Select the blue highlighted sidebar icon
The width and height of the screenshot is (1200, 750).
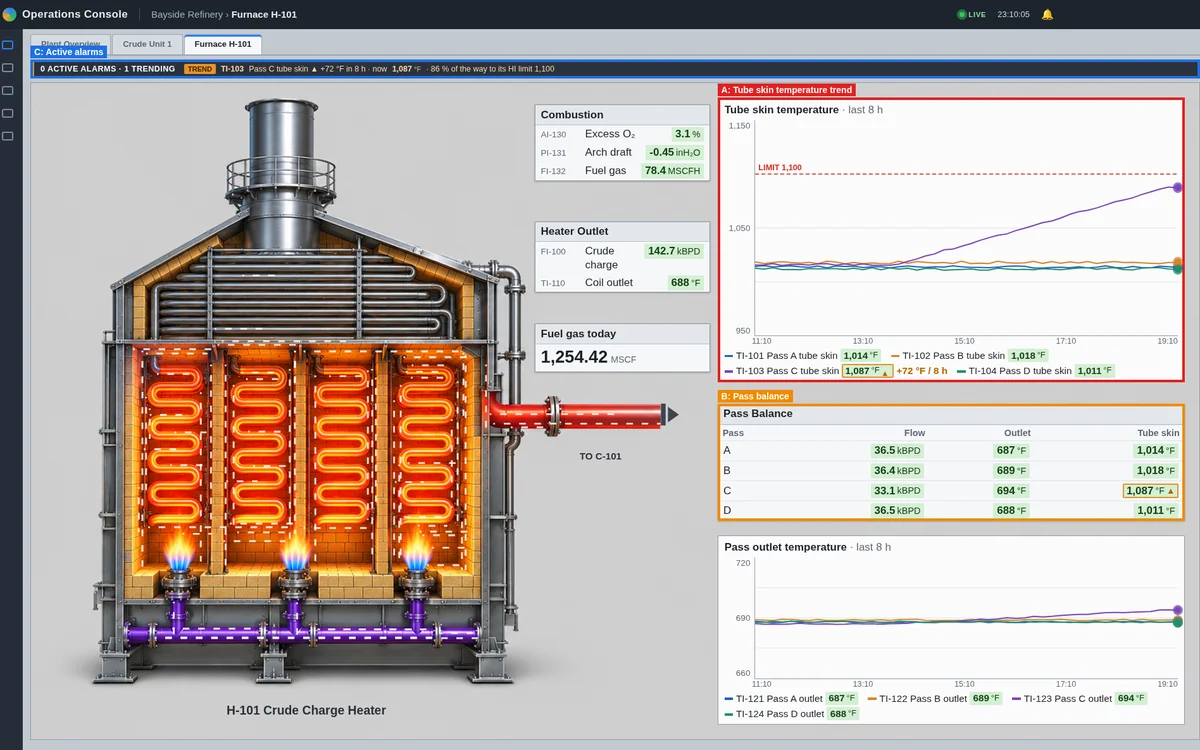click(8, 45)
